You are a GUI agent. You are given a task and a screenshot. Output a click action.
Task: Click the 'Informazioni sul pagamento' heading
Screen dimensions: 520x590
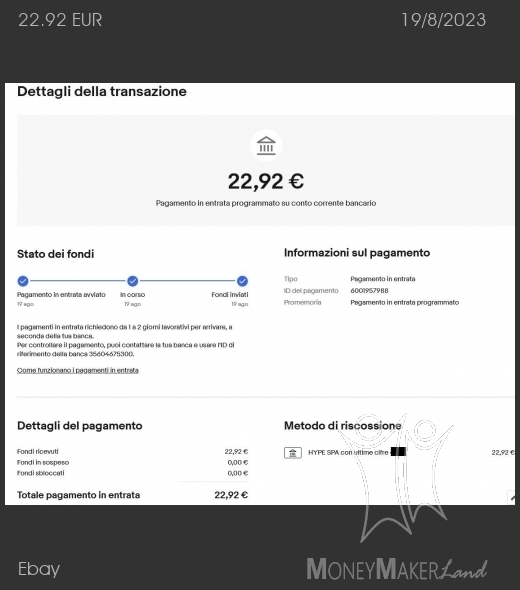(357, 253)
